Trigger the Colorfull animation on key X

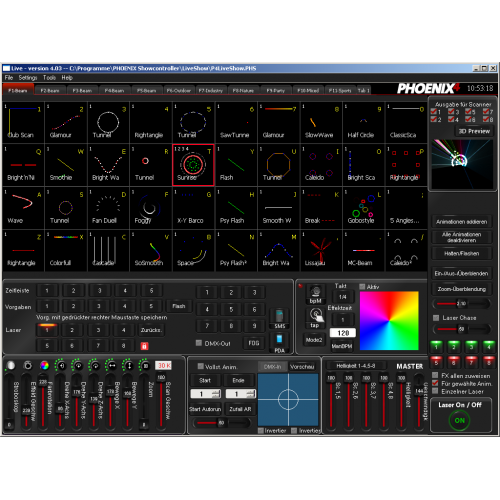pyautogui.click(x=66, y=250)
